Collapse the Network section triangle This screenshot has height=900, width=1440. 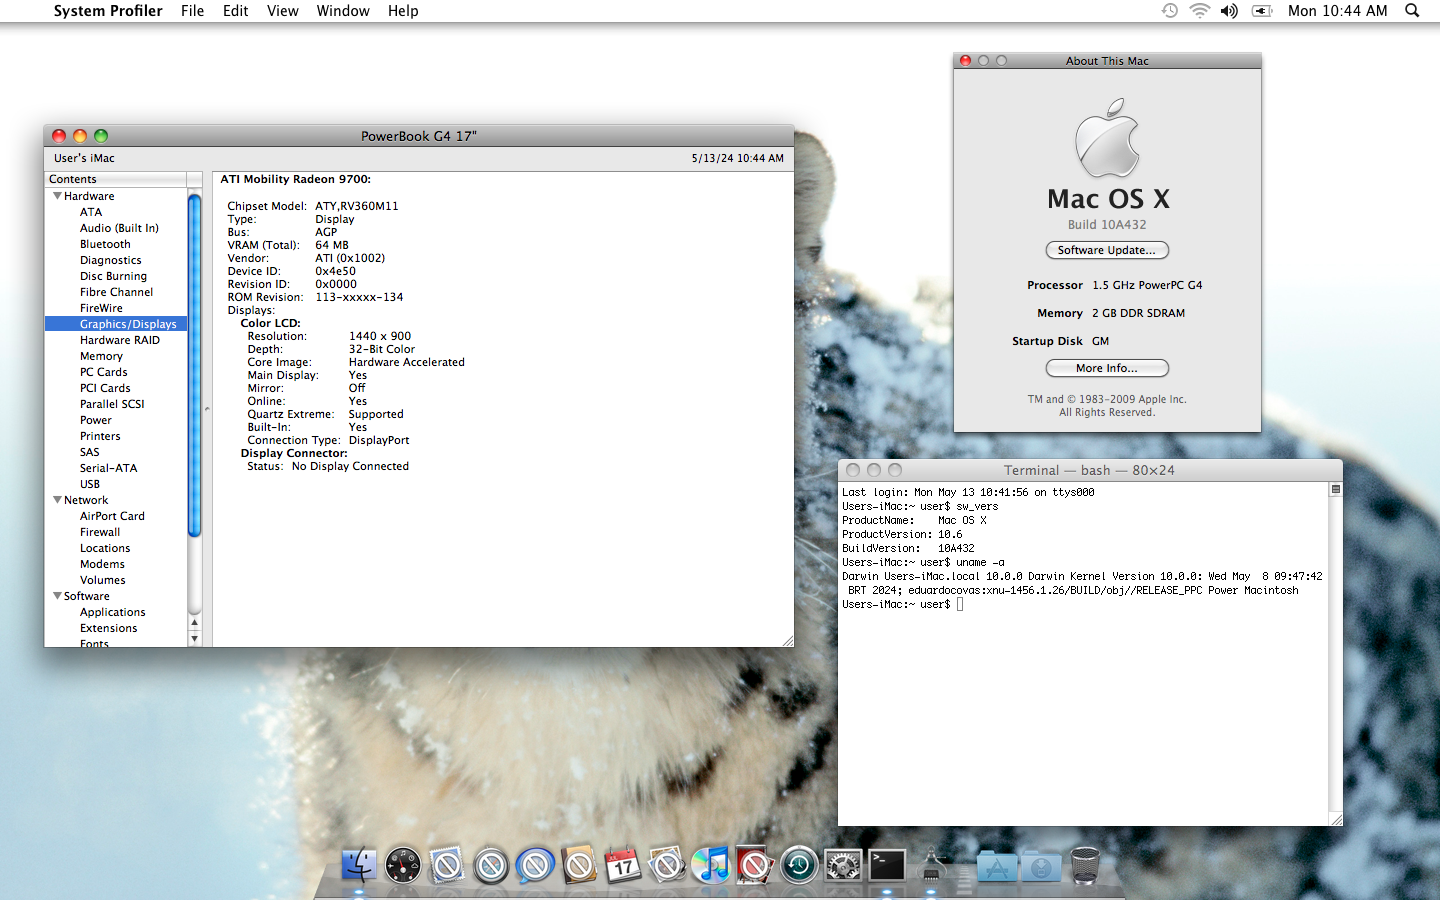point(57,500)
